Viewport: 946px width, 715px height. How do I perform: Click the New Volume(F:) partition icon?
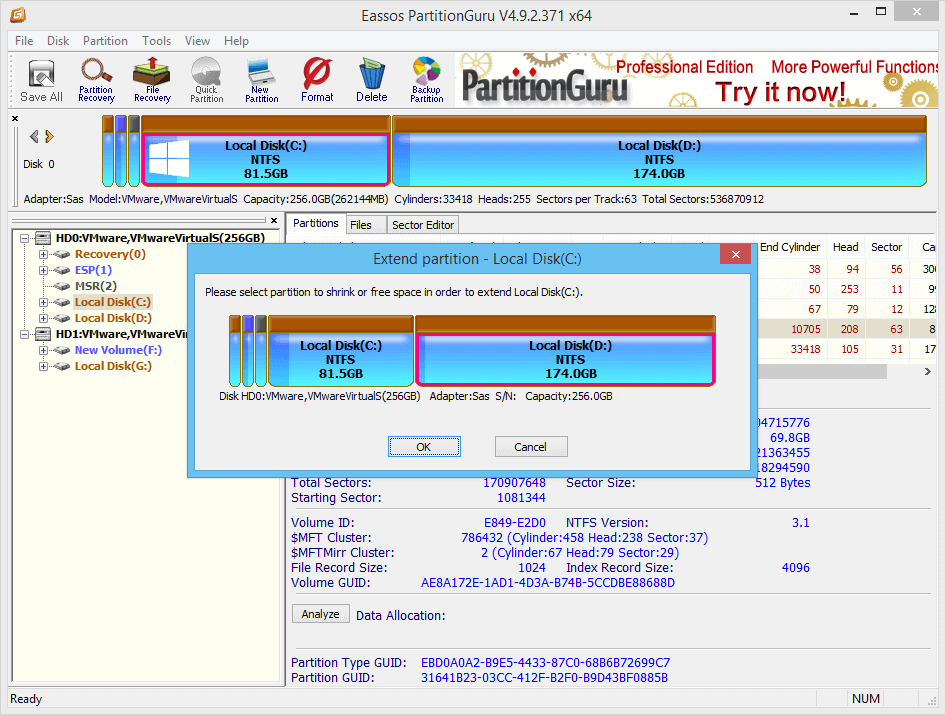click(62, 351)
